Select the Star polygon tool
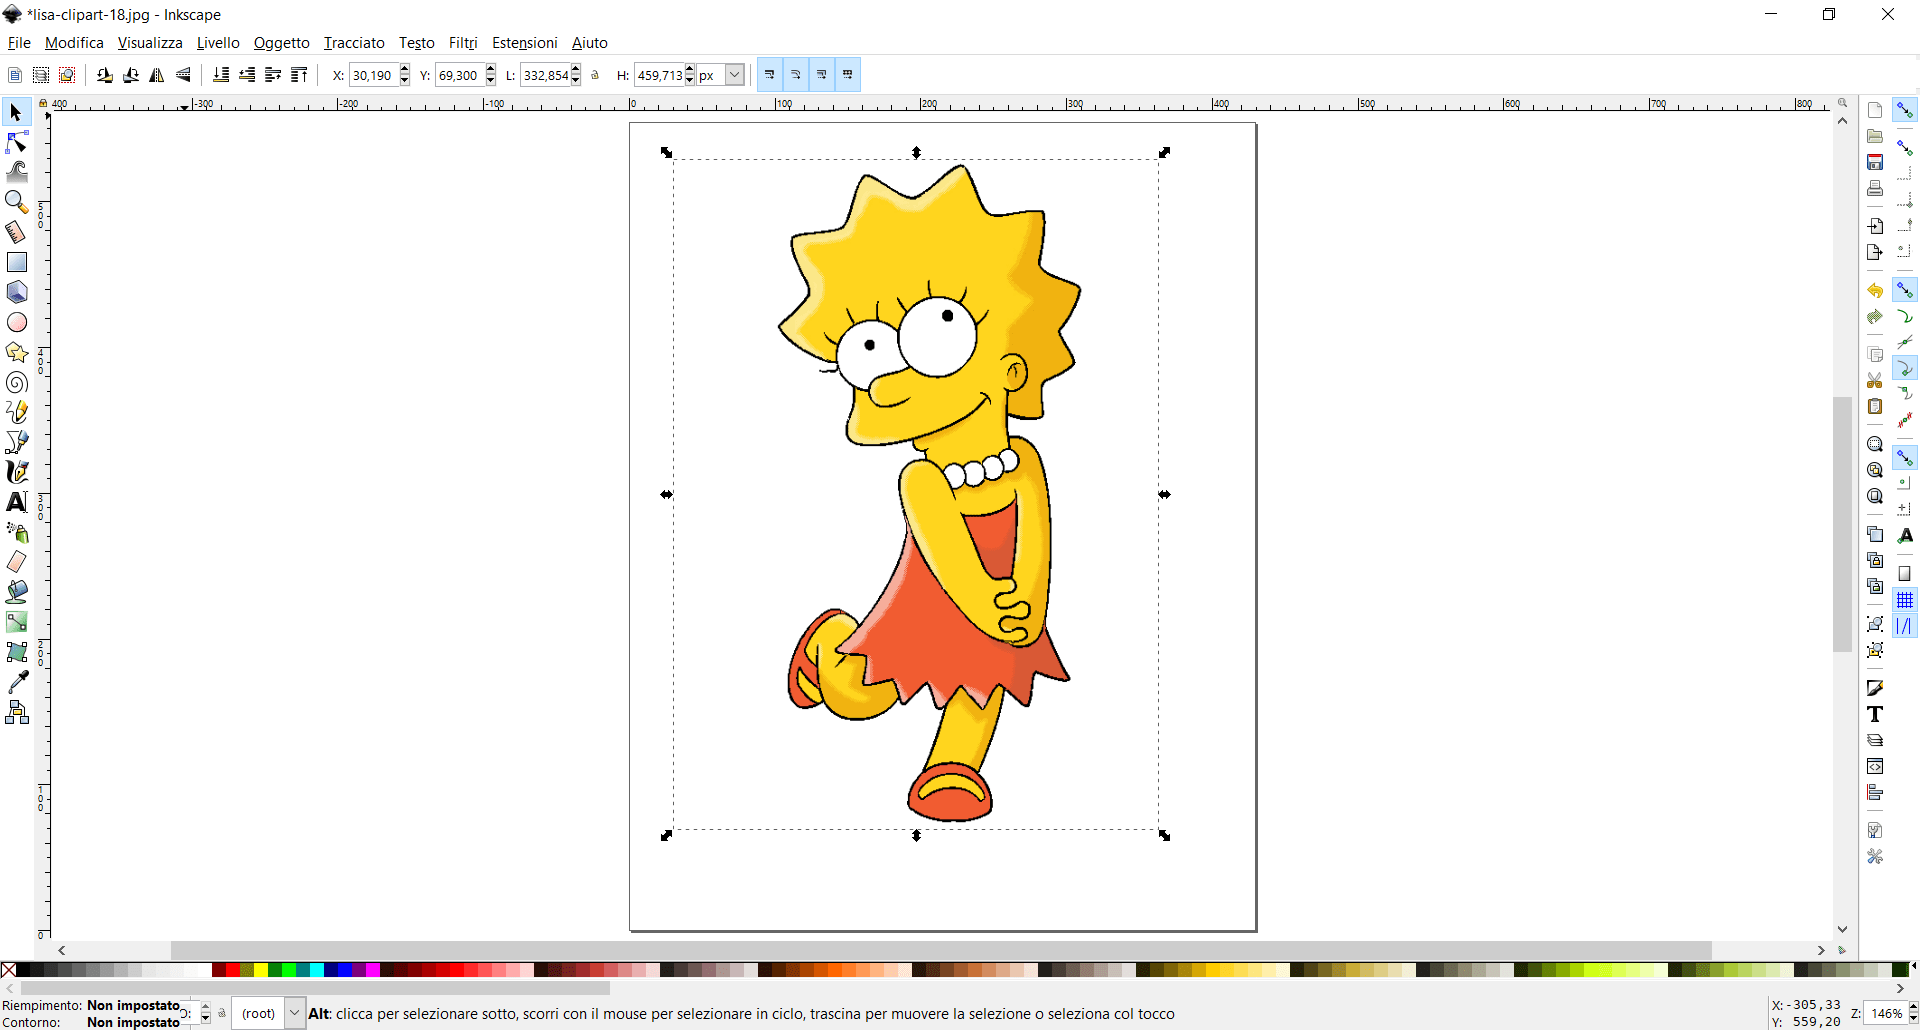Viewport: 1920px width, 1030px height. click(16, 352)
